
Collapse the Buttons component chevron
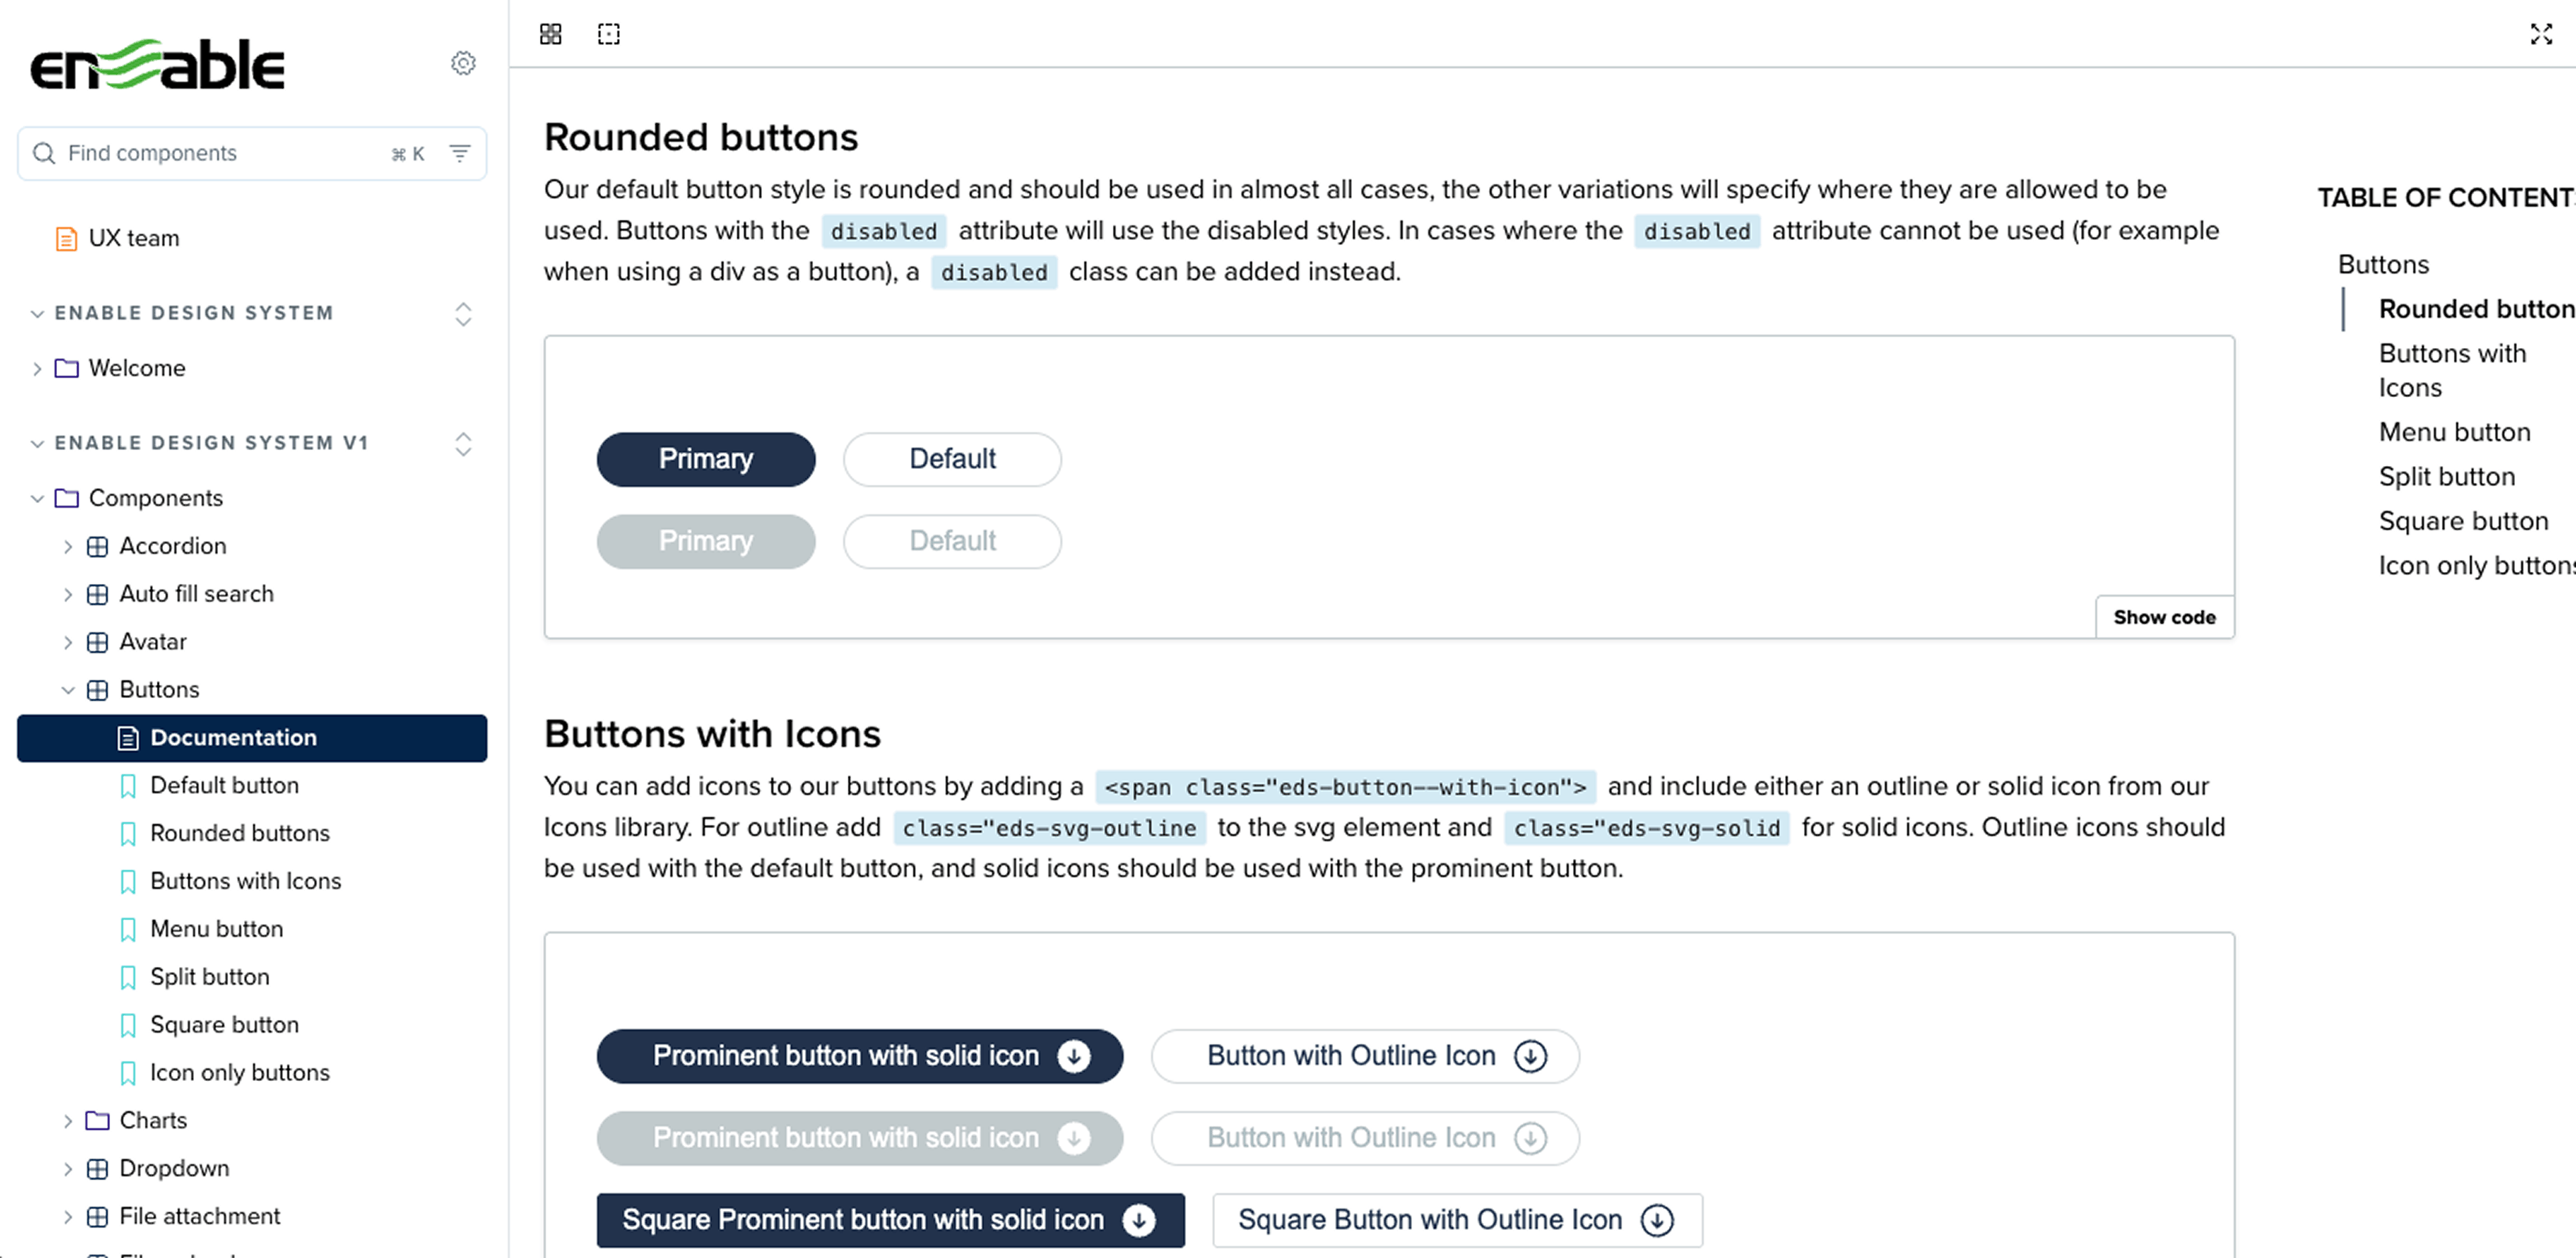point(67,690)
